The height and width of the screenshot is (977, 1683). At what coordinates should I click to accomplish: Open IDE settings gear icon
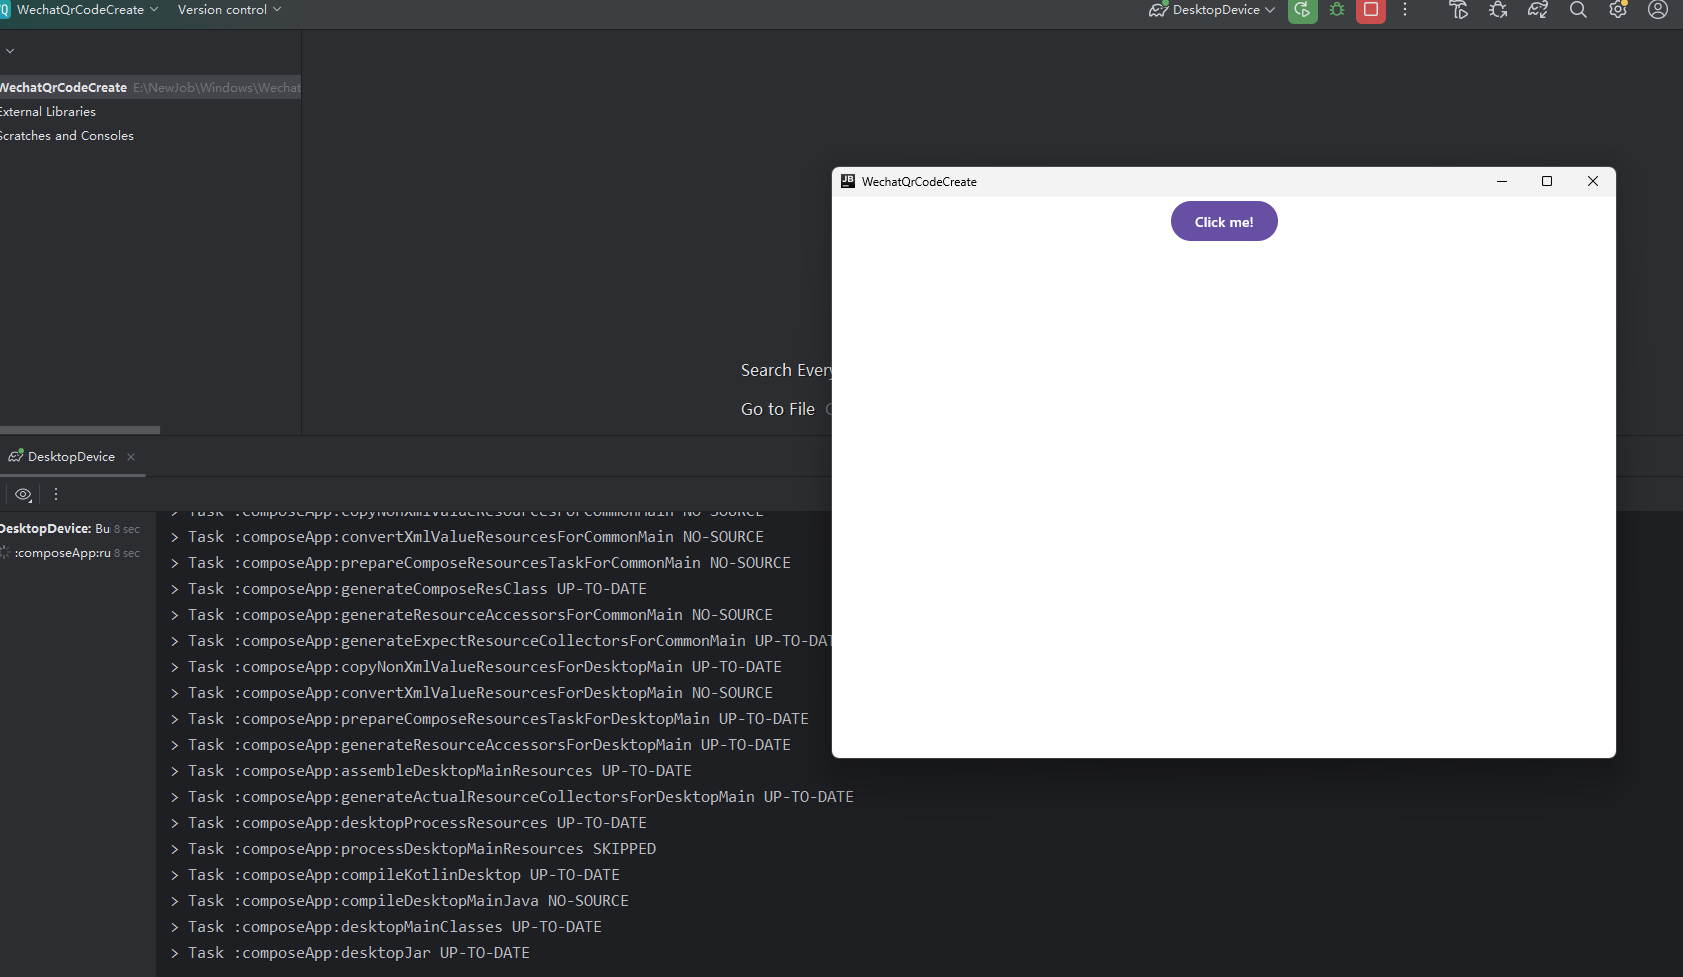(1618, 10)
